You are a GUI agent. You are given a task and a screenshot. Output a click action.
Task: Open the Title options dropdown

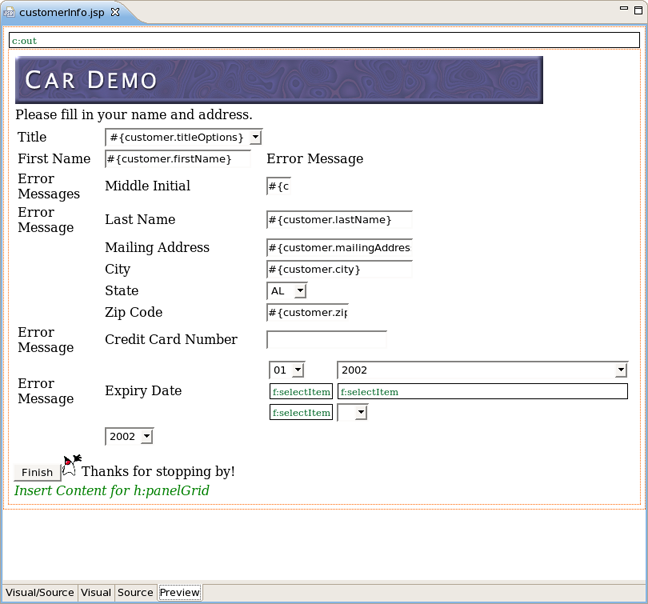tap(256, 137)
